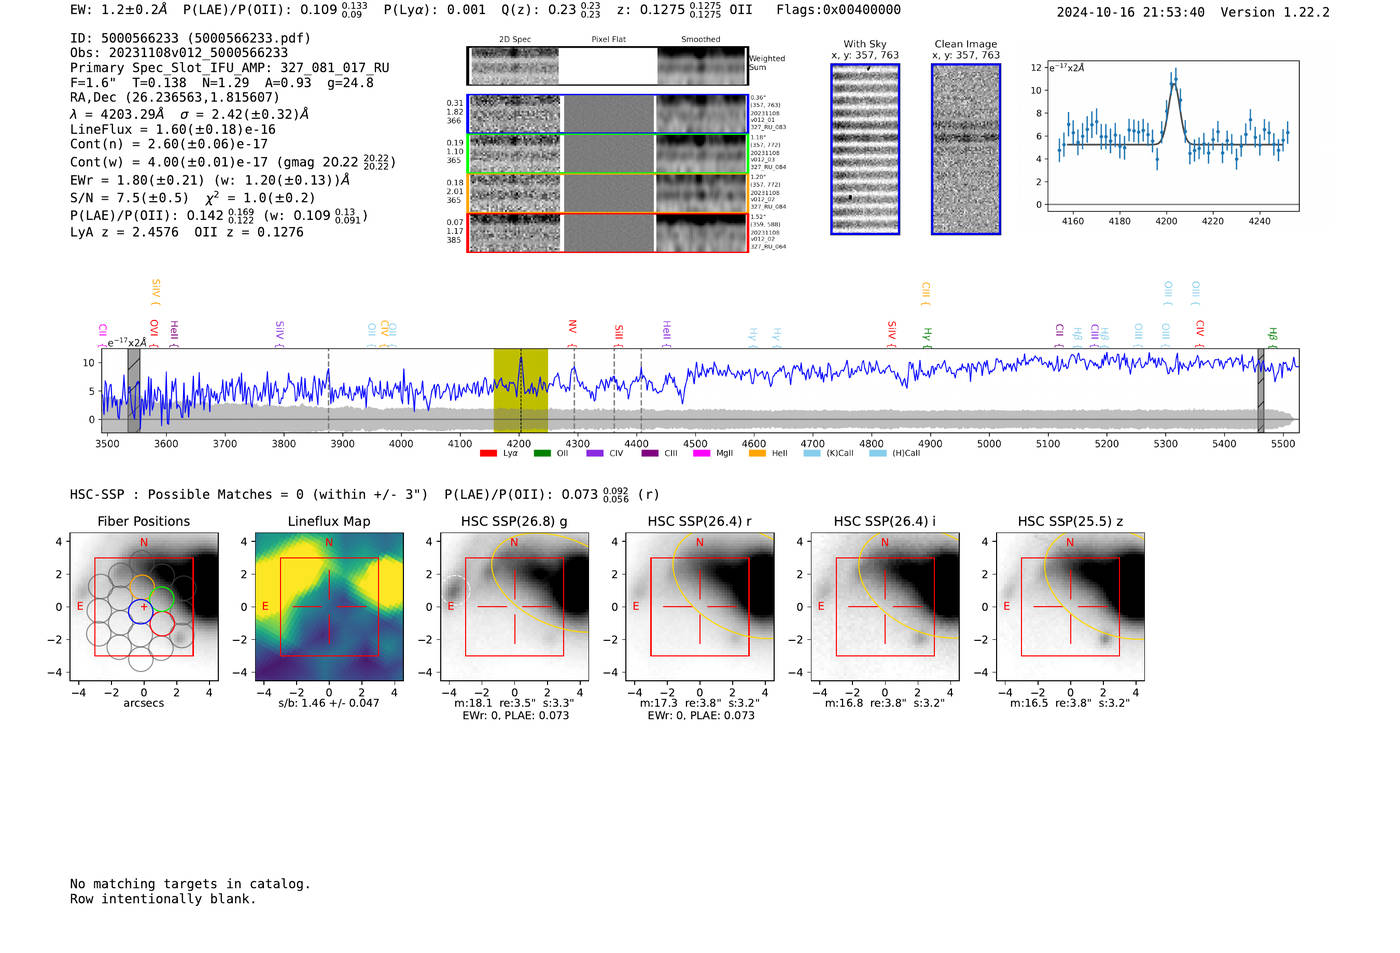1400x953 pixels.
Task: Click the gray hatched band near 3550
Action: [x=134, y=391]
